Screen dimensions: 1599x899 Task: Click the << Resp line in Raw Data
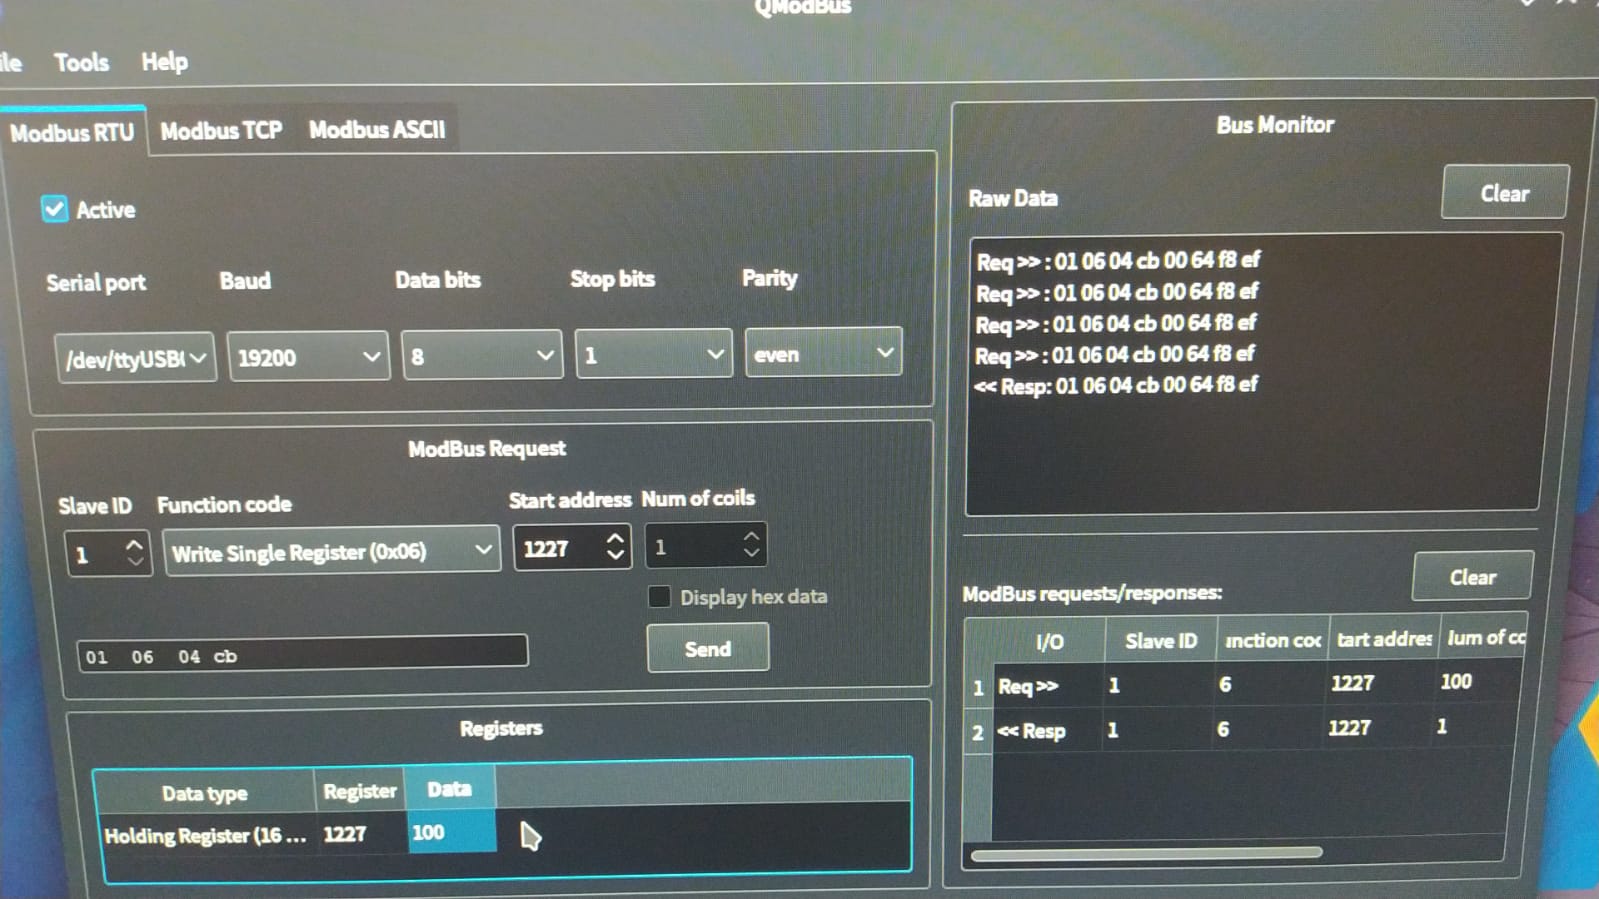coord(1115,385)
